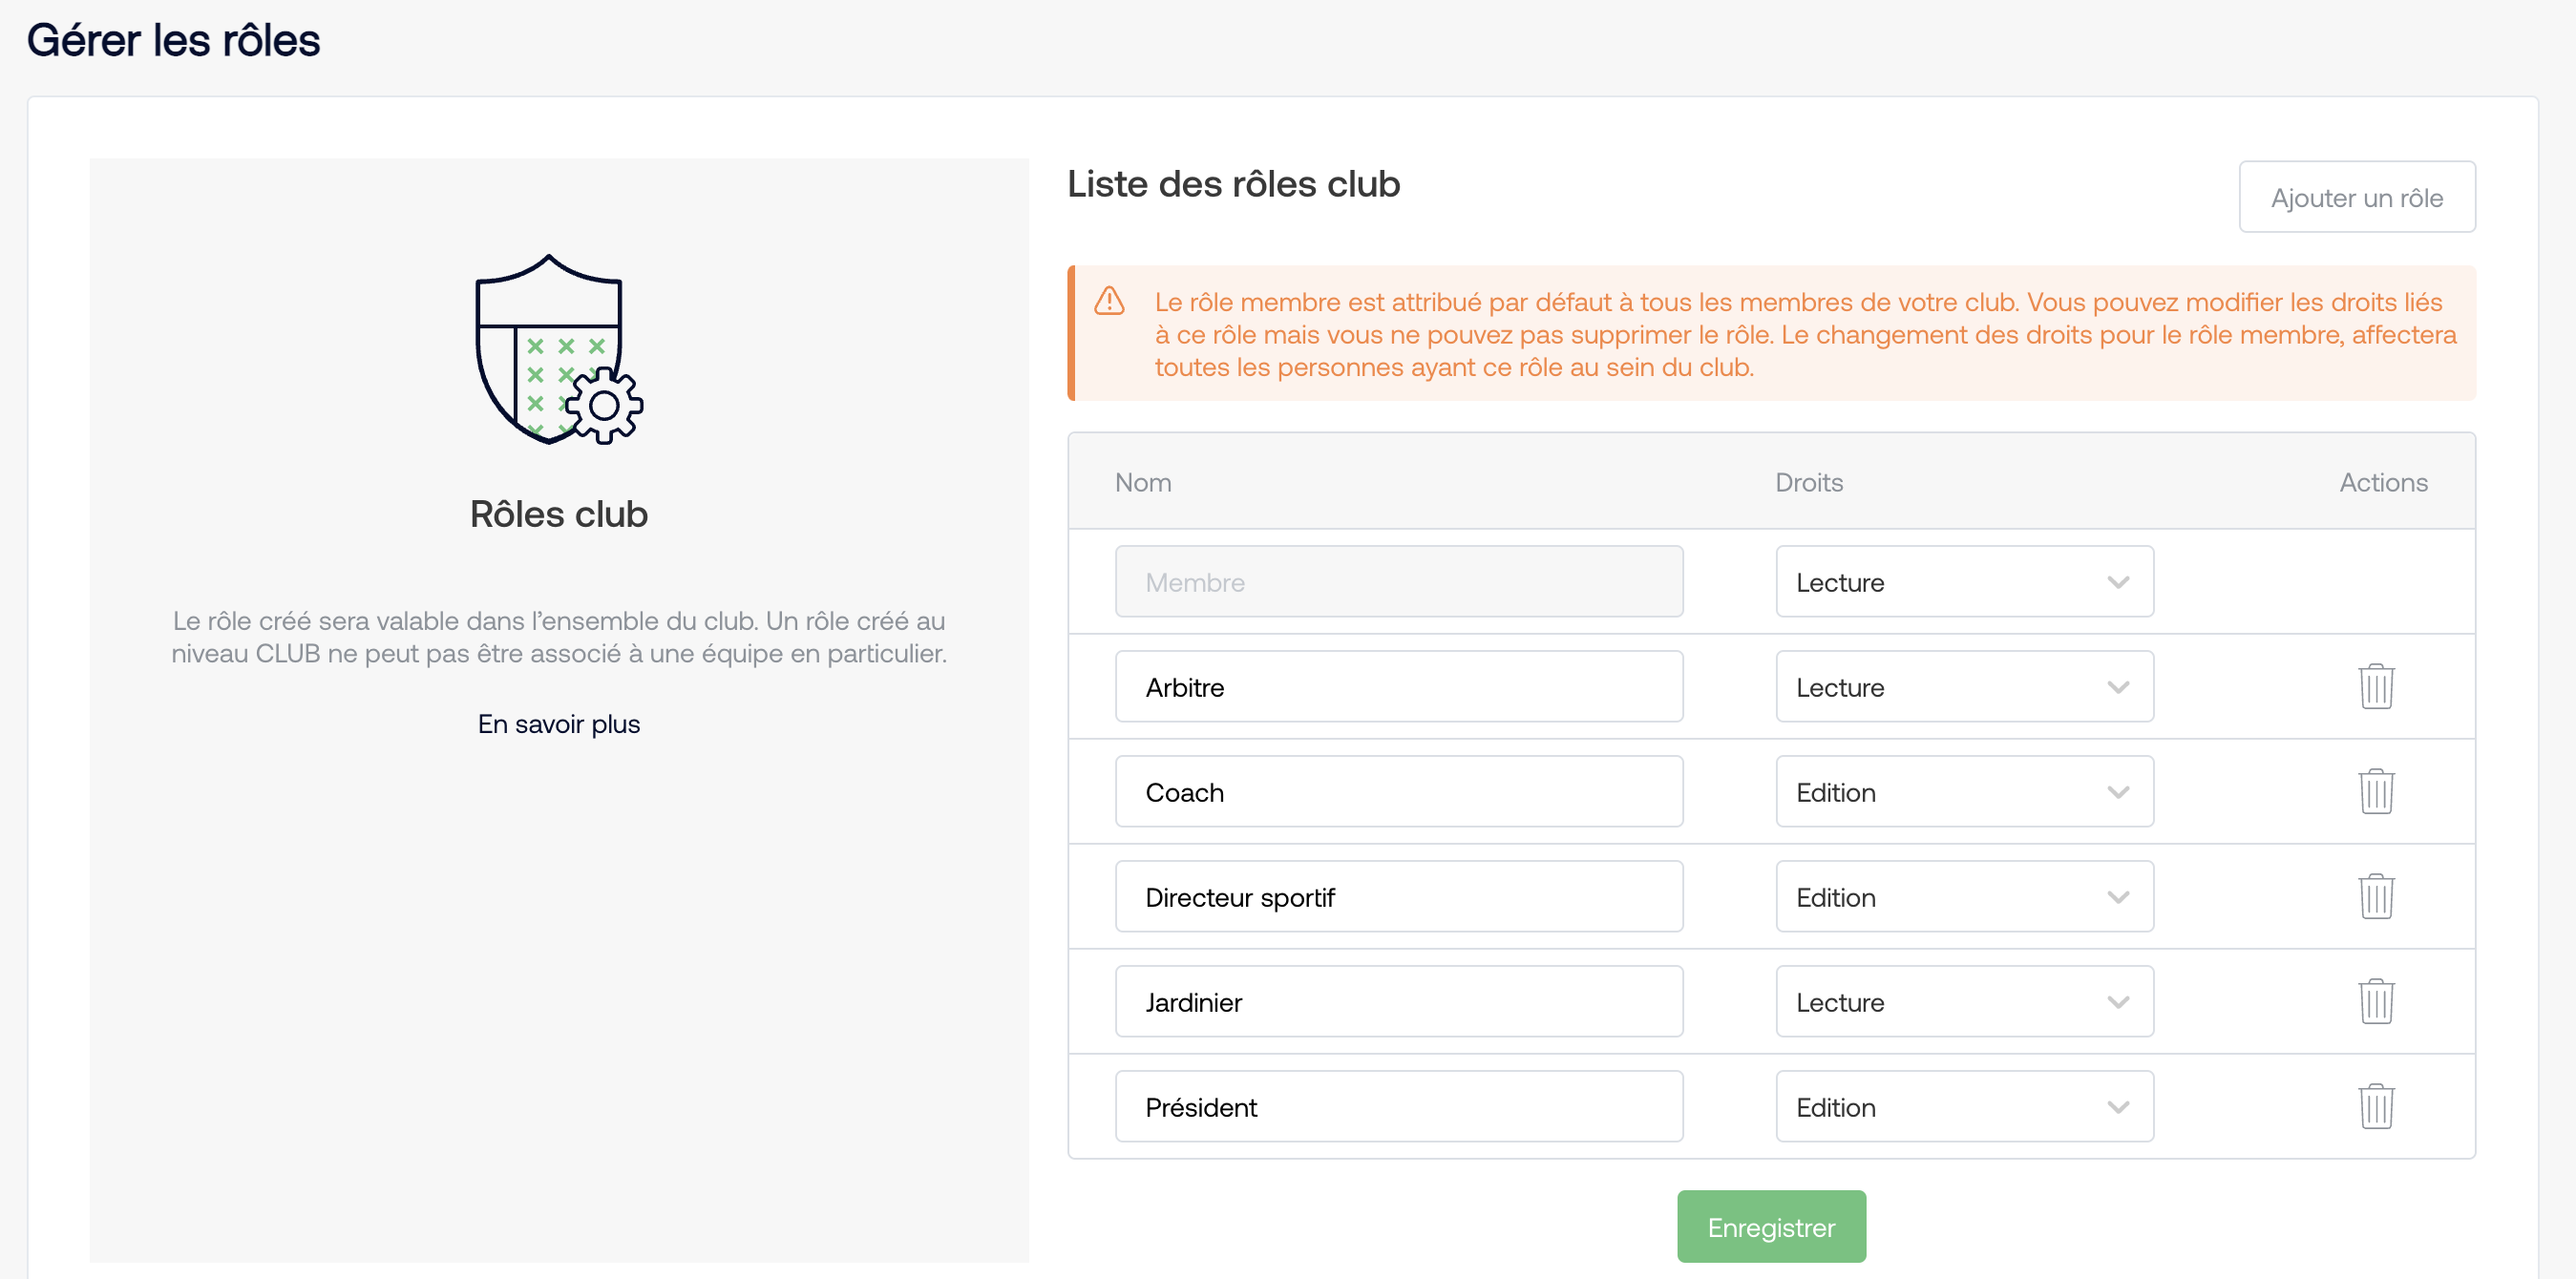Click the Ajouter un rôle button
Image resolution: width=2576 pixels, height=1279 pixels.
pos(2357,197)
